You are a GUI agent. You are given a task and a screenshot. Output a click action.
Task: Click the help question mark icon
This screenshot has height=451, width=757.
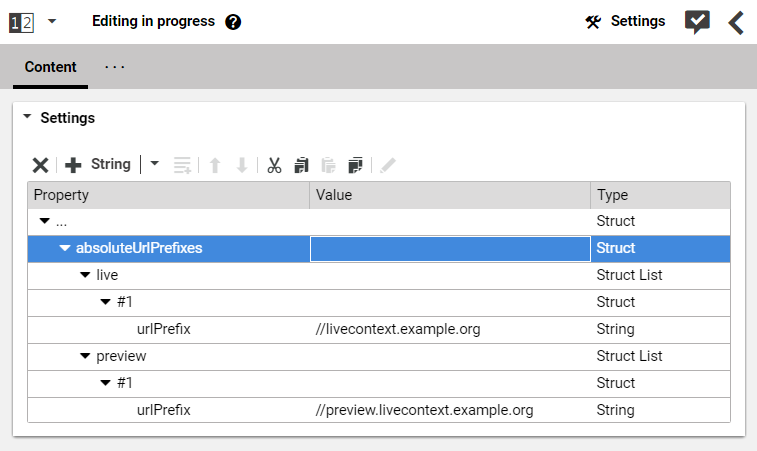tap(233, 22)
